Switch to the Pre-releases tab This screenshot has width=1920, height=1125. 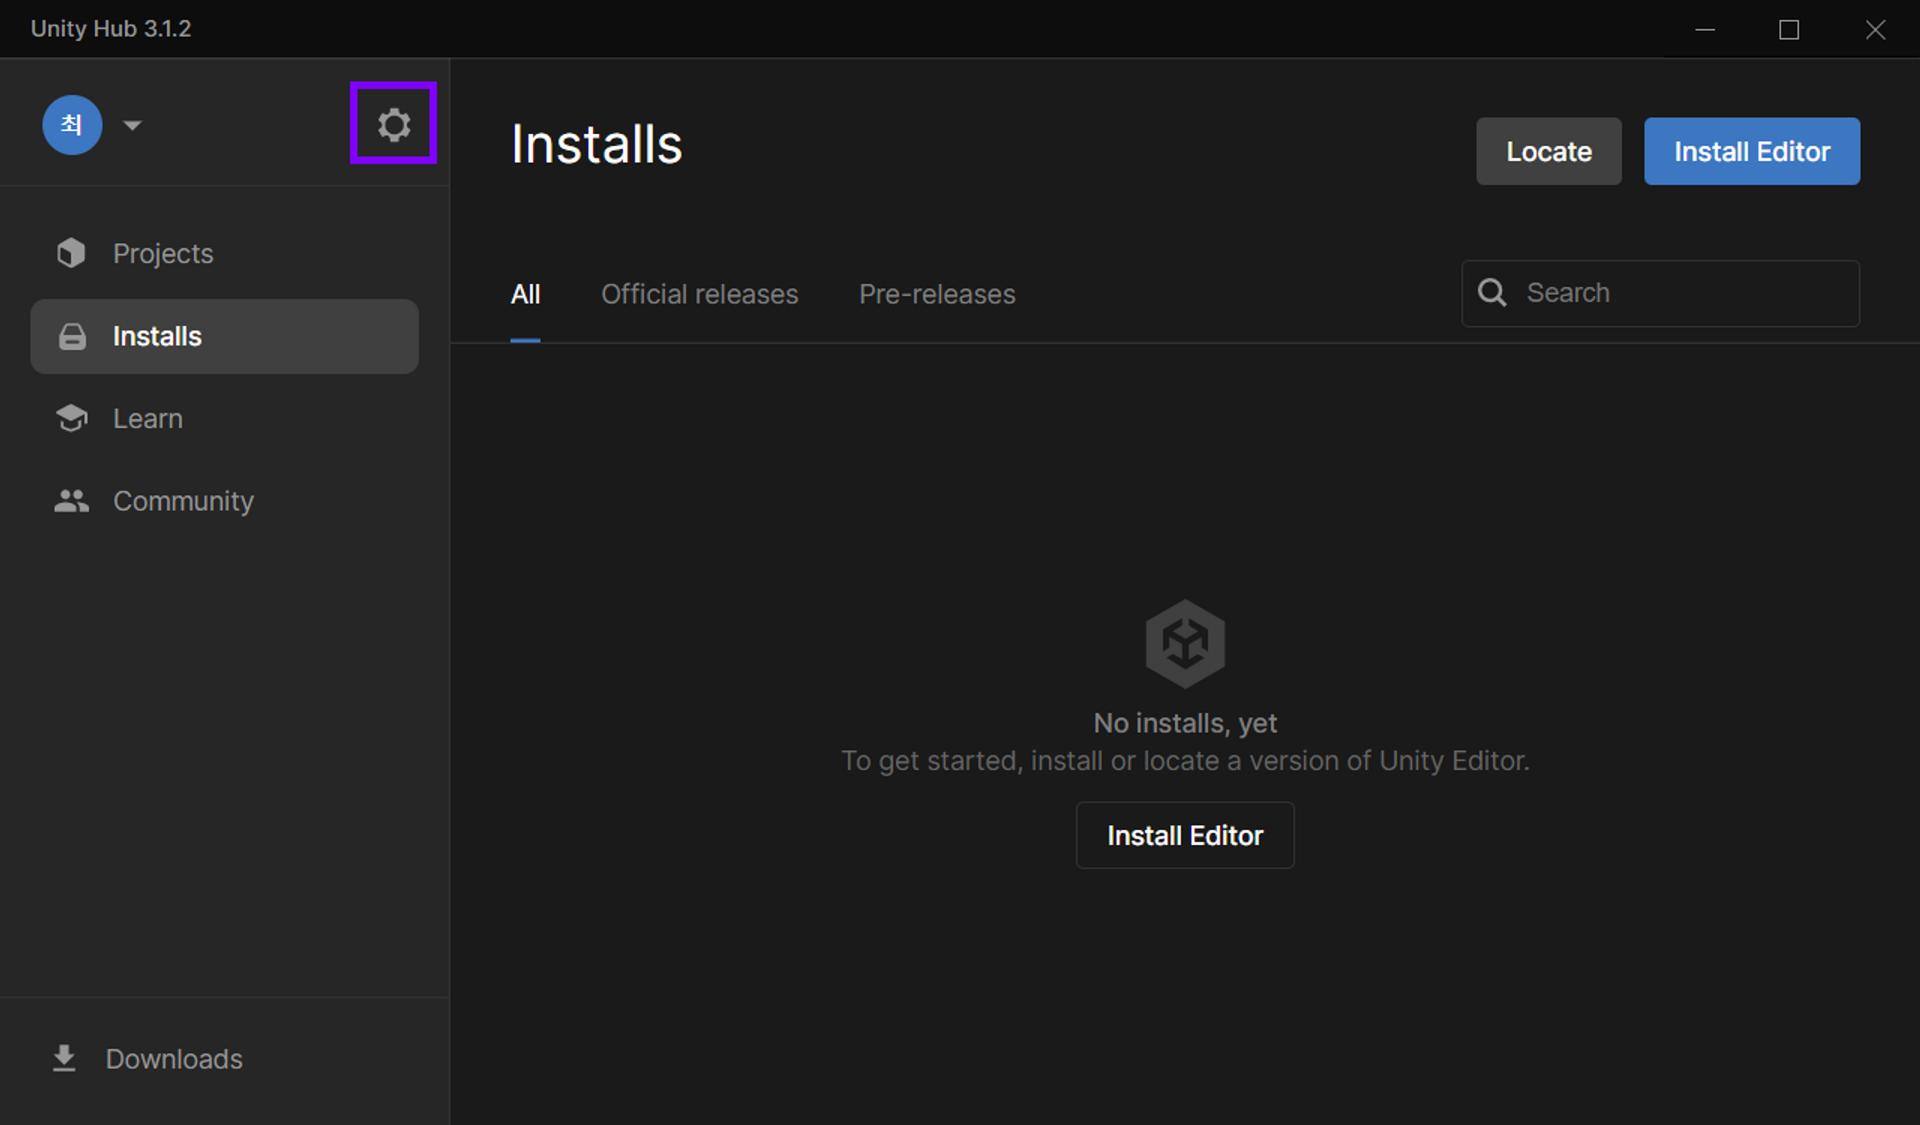tap(937, 294)
